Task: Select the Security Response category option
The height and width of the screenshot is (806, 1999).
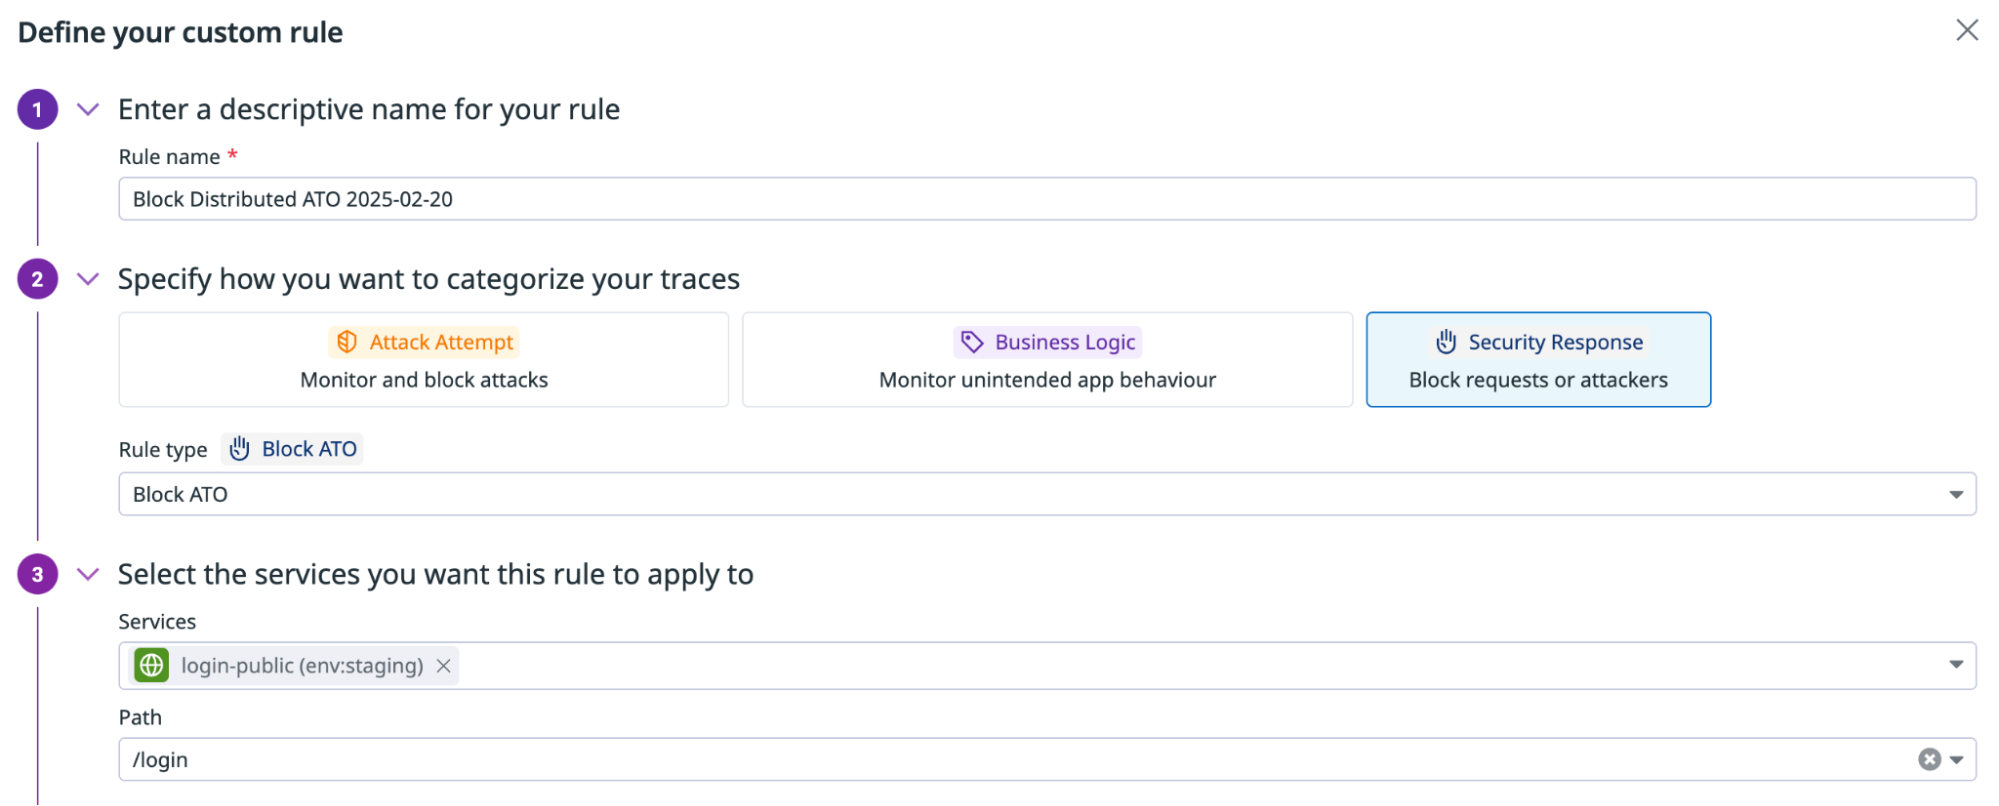Action: pyautogui.click(x=1538, y=360)
